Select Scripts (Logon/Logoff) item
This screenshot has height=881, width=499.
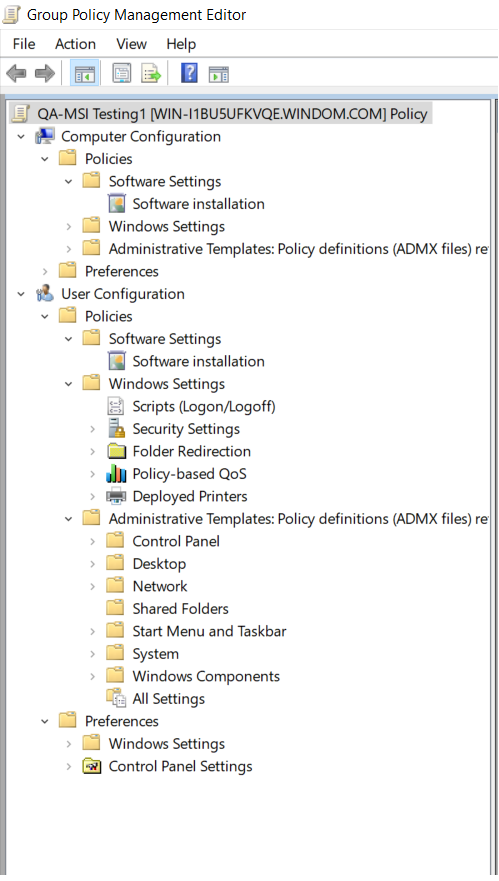point(203,406)
